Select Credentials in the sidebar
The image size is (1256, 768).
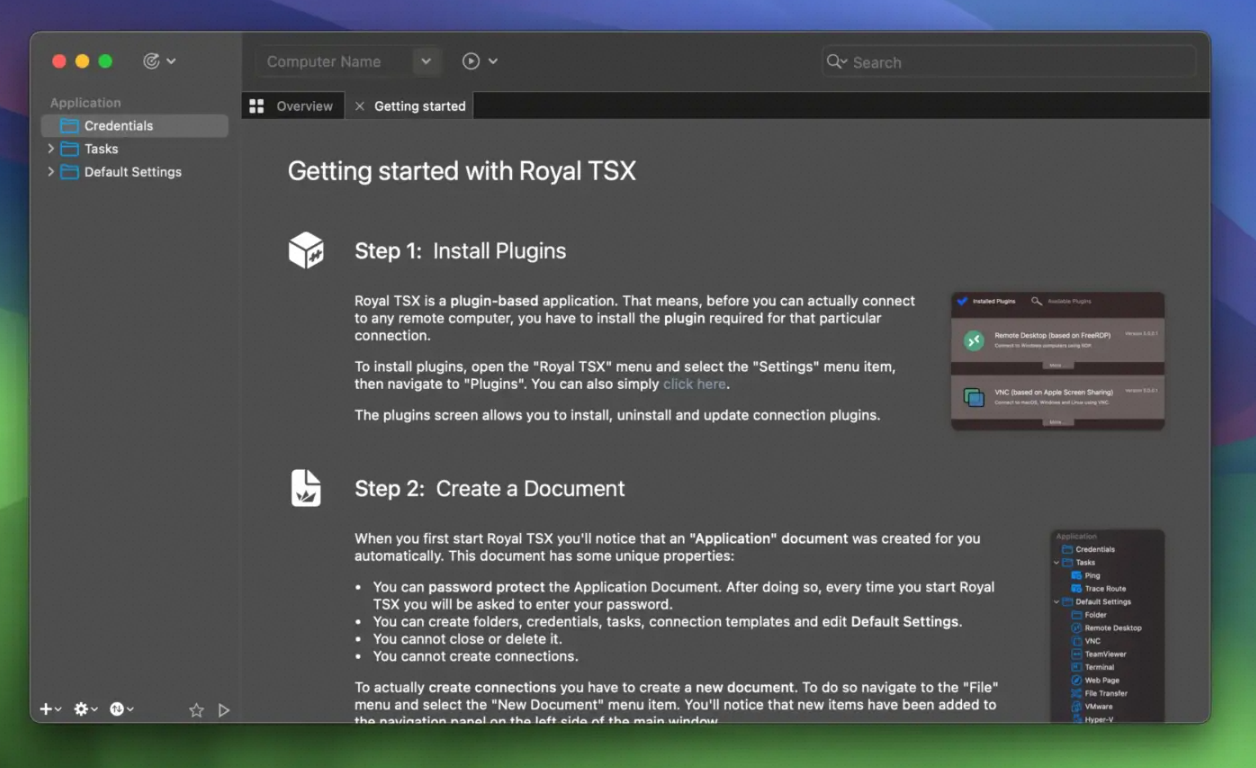click(134, 126)
